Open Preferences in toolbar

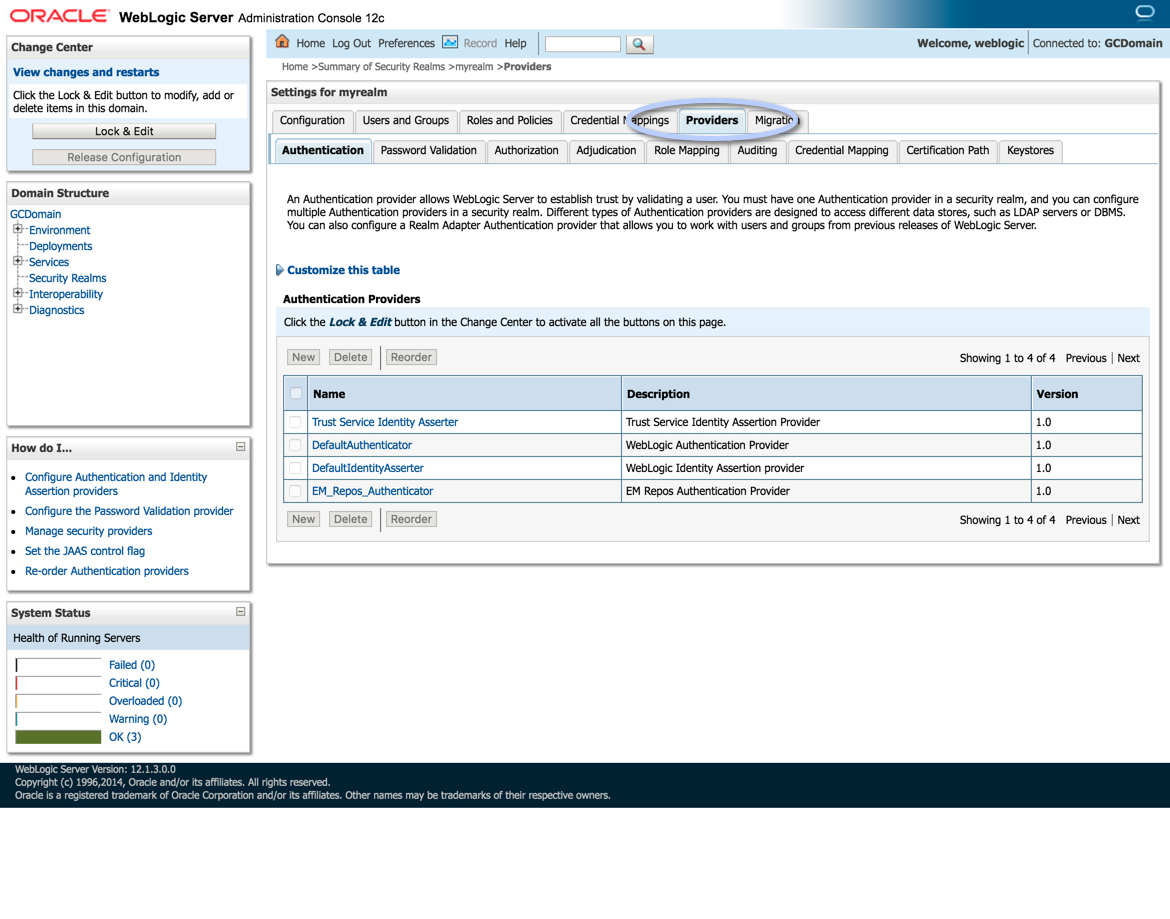(x=406, y=43)
